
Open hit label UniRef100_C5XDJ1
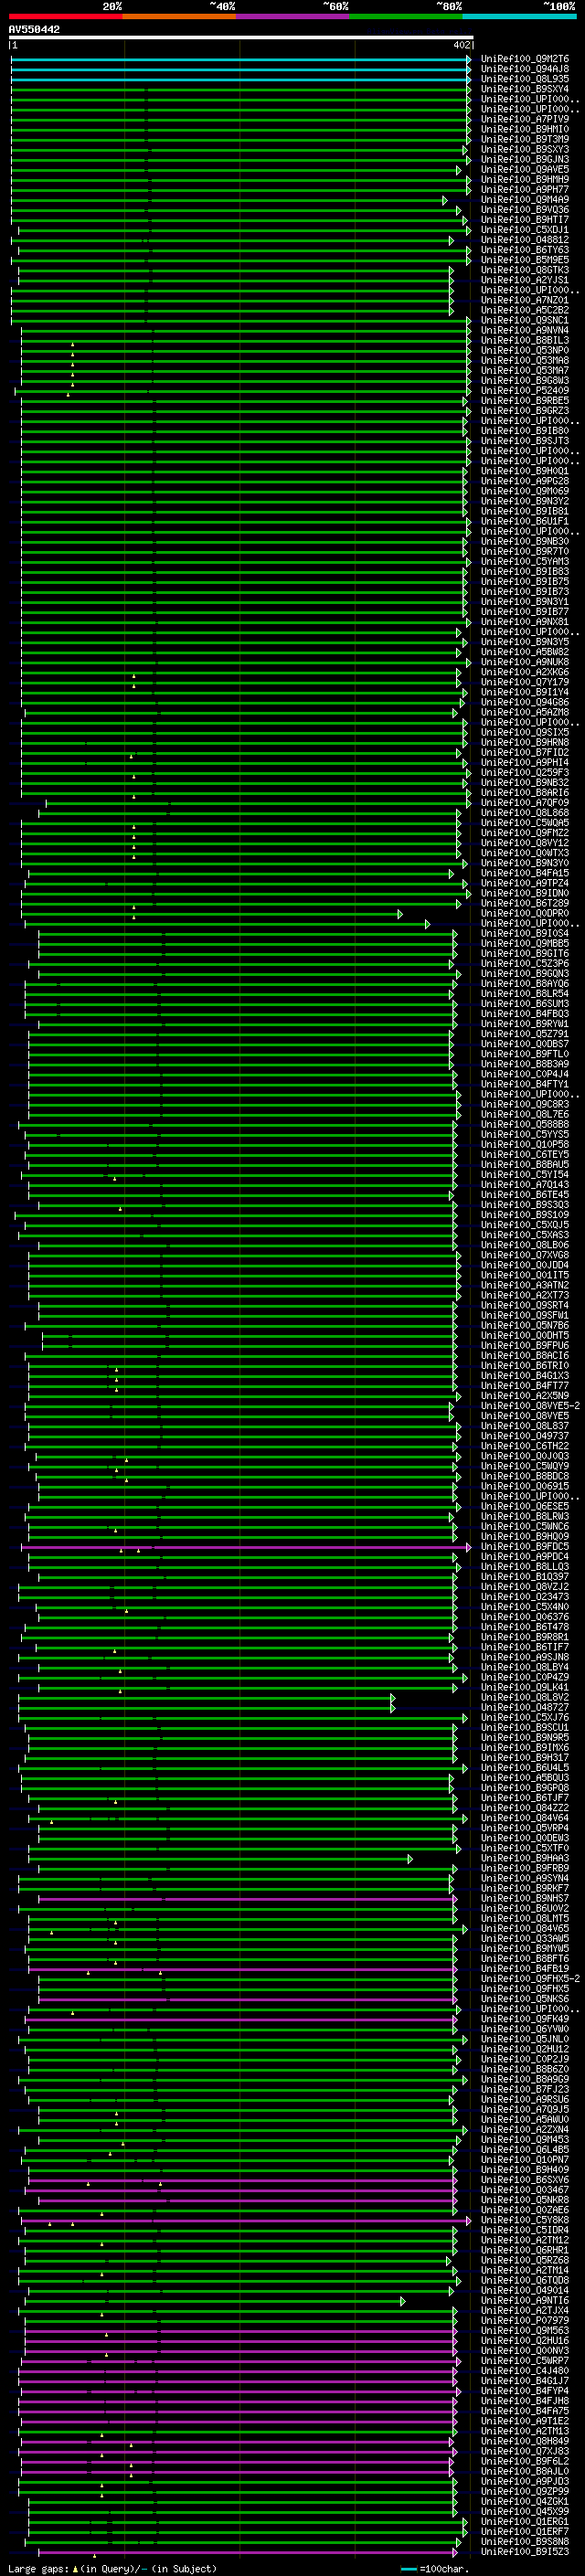(x=525, y=229)
